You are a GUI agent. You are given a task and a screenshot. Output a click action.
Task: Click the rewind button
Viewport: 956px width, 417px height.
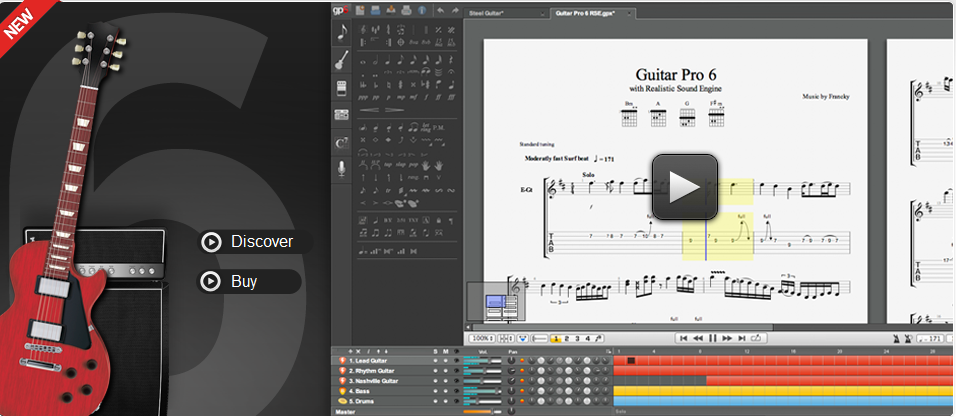click(x=698, y=338)
